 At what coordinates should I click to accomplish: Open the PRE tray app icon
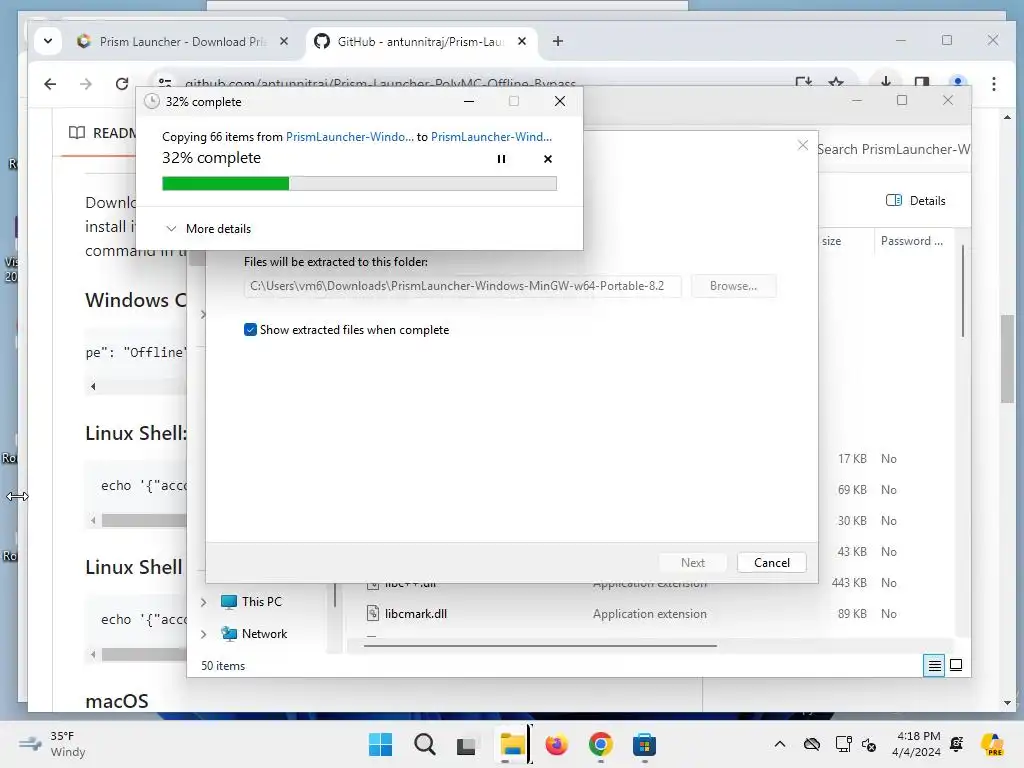(992, 744)
